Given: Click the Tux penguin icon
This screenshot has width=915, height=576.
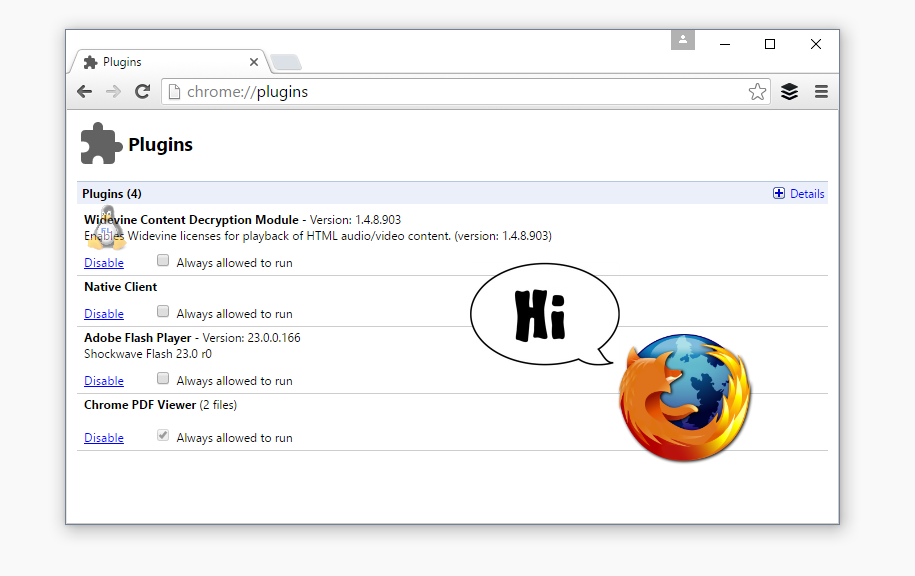Looking at the screenshot, I should click(107, 228).
